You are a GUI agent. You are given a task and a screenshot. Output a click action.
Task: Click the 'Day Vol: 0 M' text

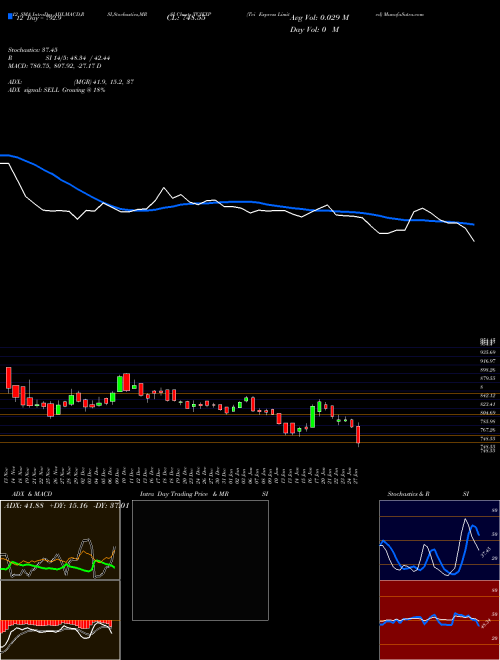(314, 30)
